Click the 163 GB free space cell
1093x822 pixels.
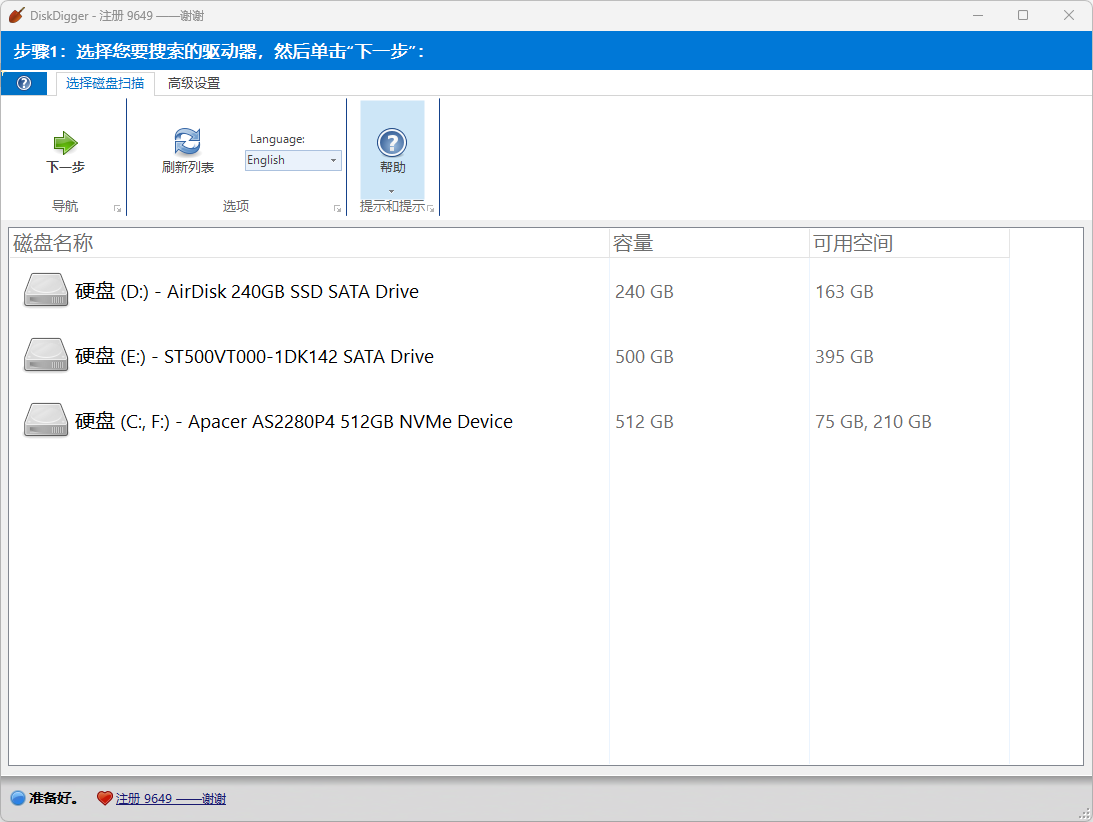click(844, 291)
